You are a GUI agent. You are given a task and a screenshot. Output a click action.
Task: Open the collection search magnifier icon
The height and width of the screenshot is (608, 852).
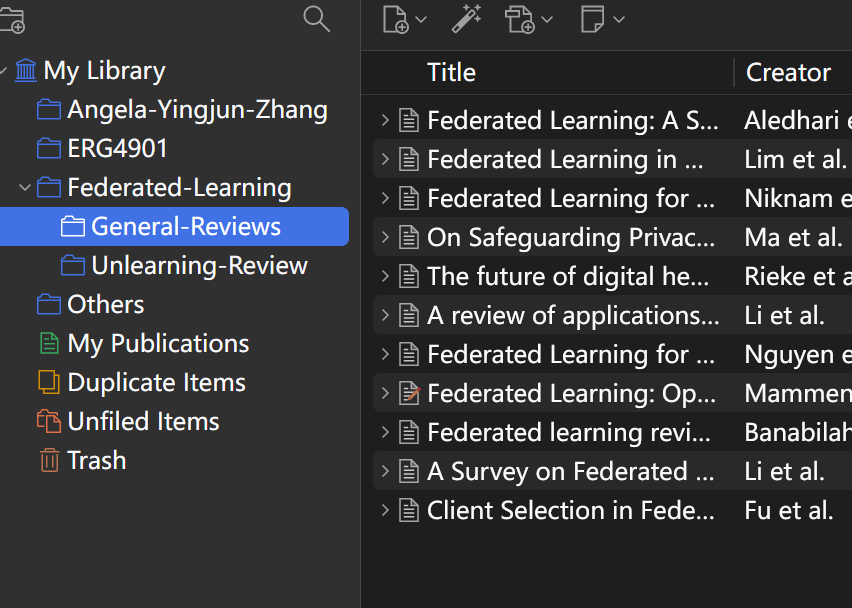pos(316,19)
